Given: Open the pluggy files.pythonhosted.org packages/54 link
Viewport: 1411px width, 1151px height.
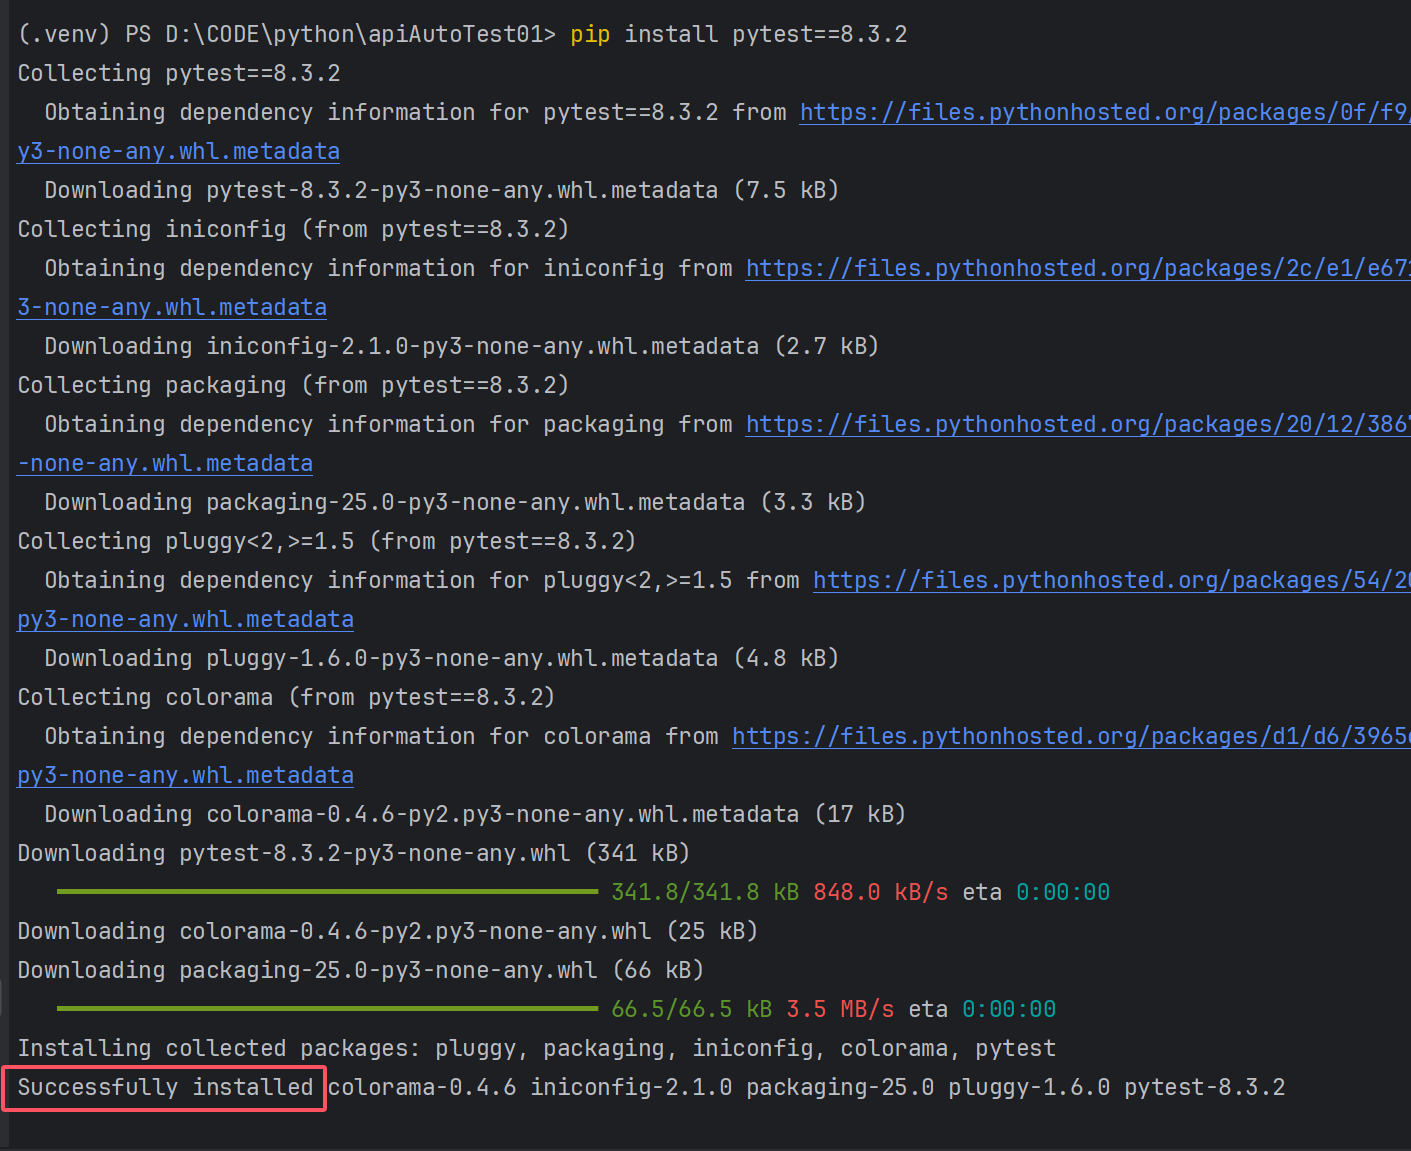Looking at the screenshot, I should pos(1112,580).
